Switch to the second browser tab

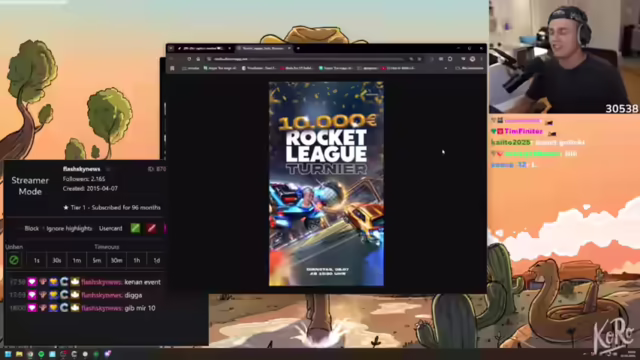(x=263, y=48)
